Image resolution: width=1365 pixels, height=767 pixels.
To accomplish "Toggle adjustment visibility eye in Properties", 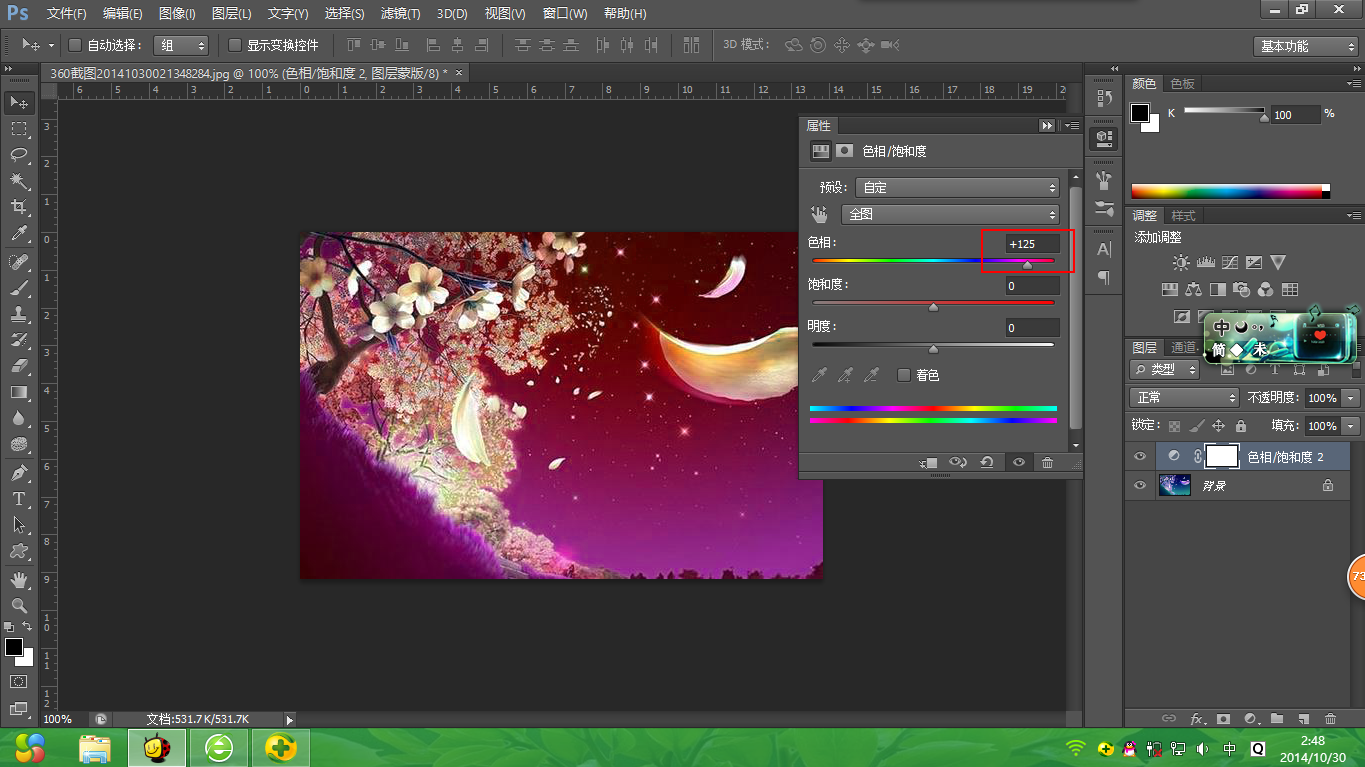I will click(1019, 462).
